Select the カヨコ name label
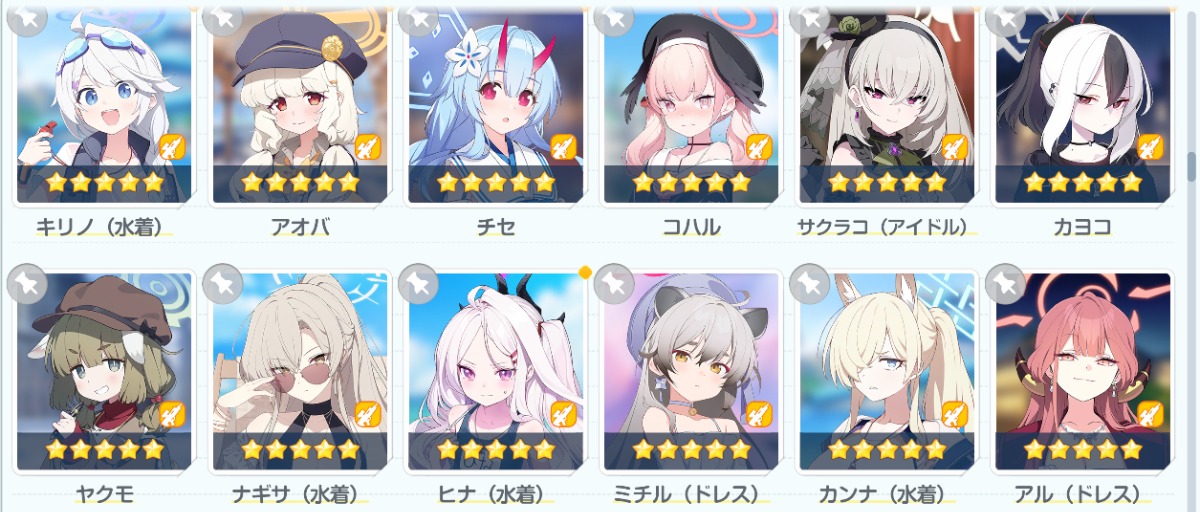The height and width of the screenshot is (512, 1200). click(1082, 227)
